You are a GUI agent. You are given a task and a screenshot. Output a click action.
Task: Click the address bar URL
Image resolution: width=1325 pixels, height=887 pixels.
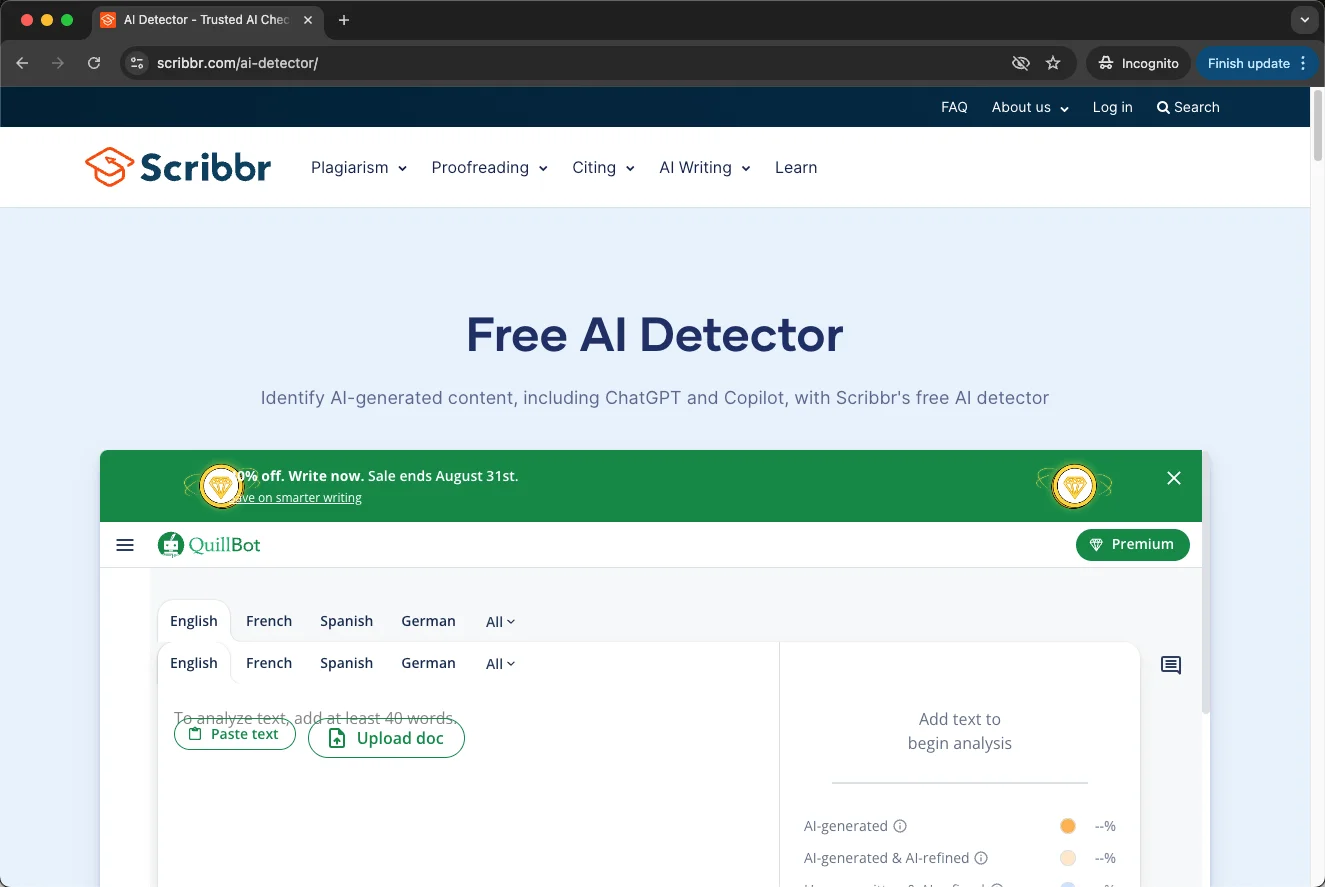pyautogui.click(x=238, y=63)
